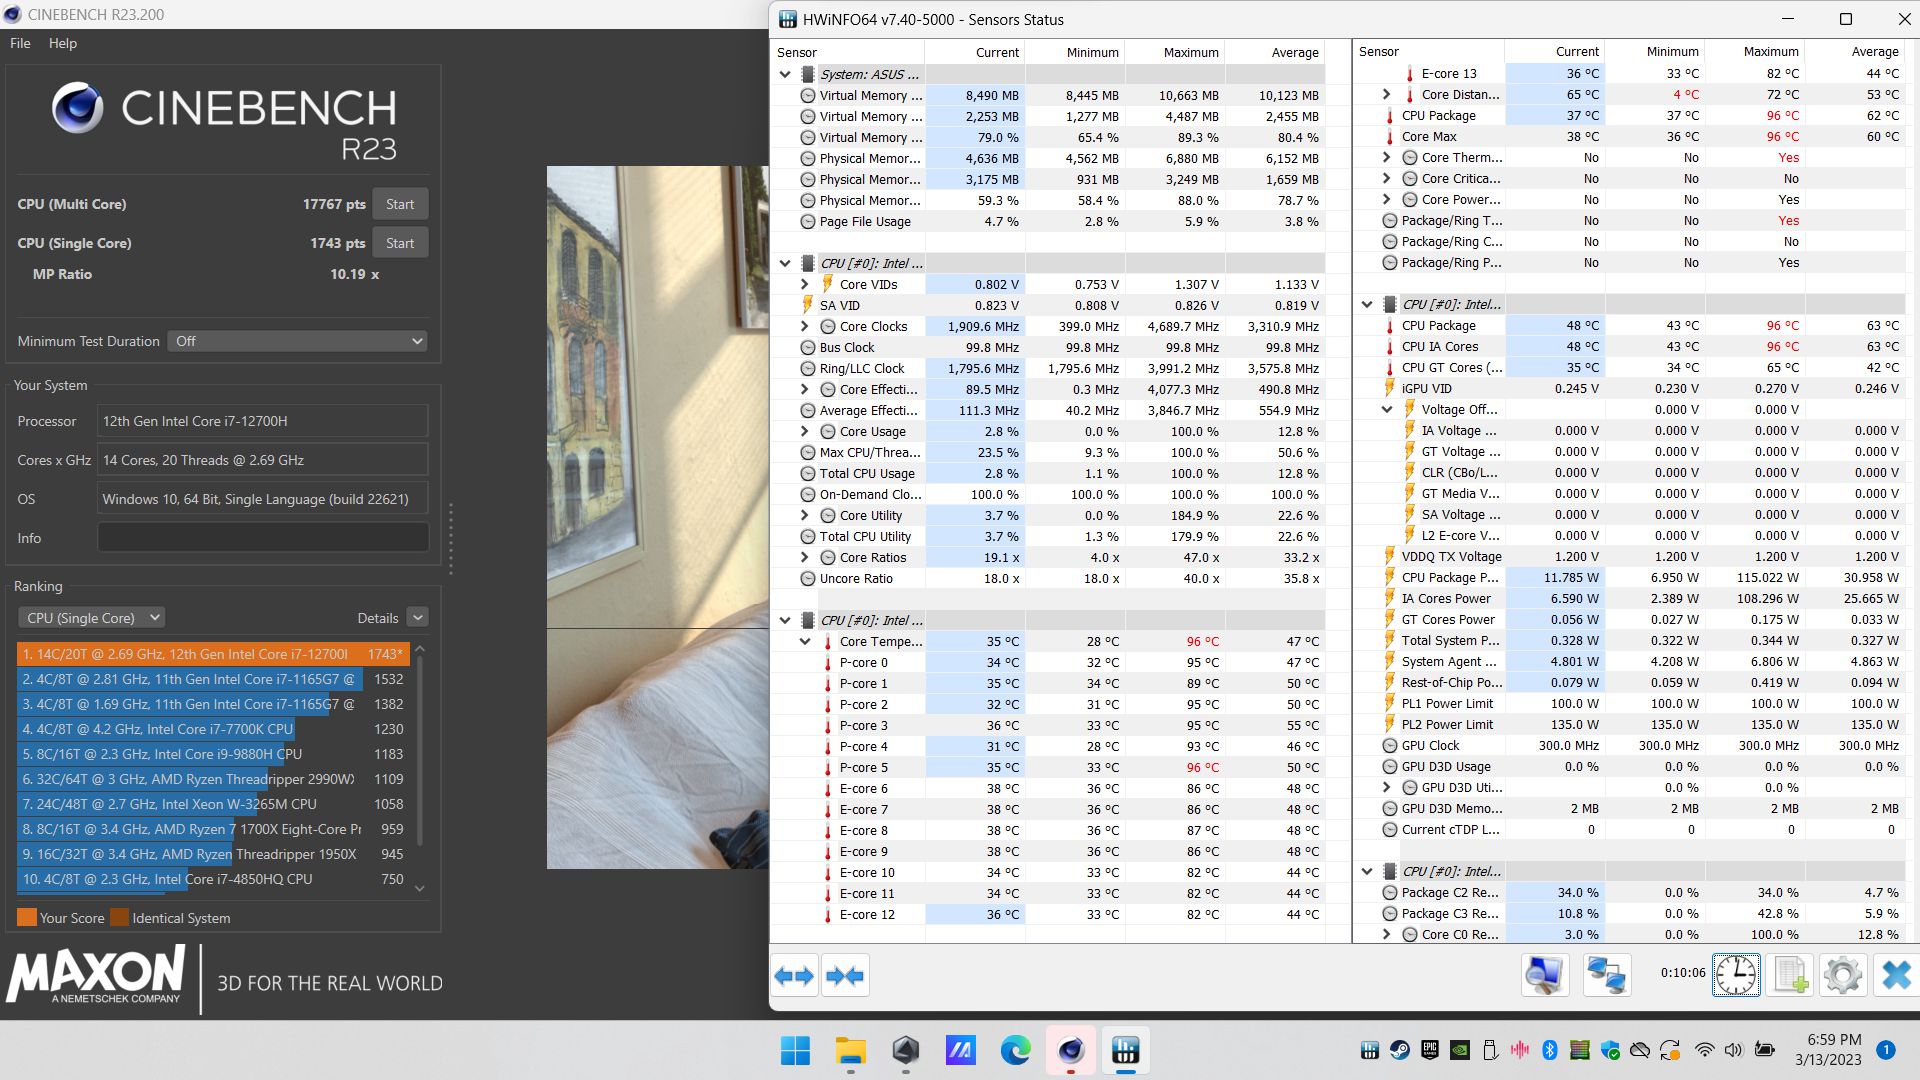This screenshot has width=1920, height=1080.
Task: Click the inward arrows icon to shrink columns
Action: (845, 974)
